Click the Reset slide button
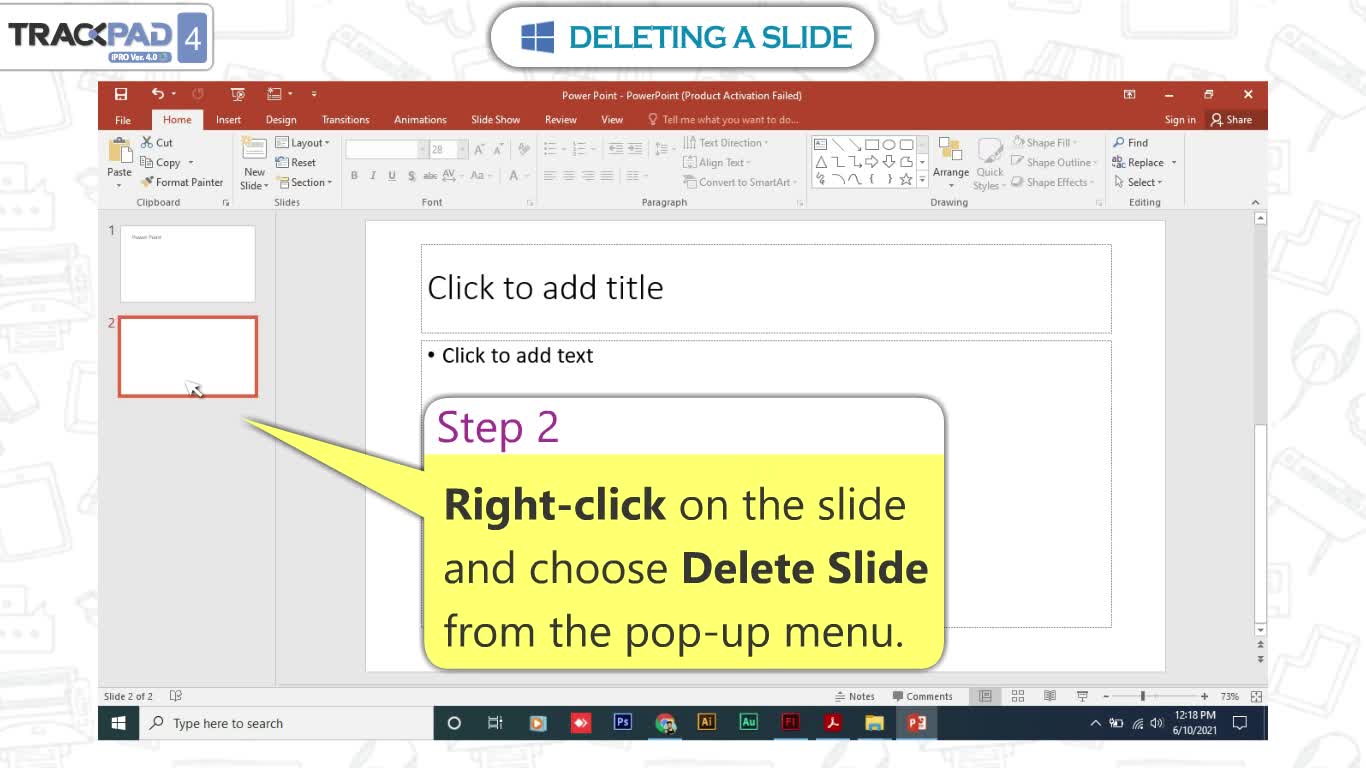Image resolution: width=1366 pixels, height=768 pixels. (296, 163)
